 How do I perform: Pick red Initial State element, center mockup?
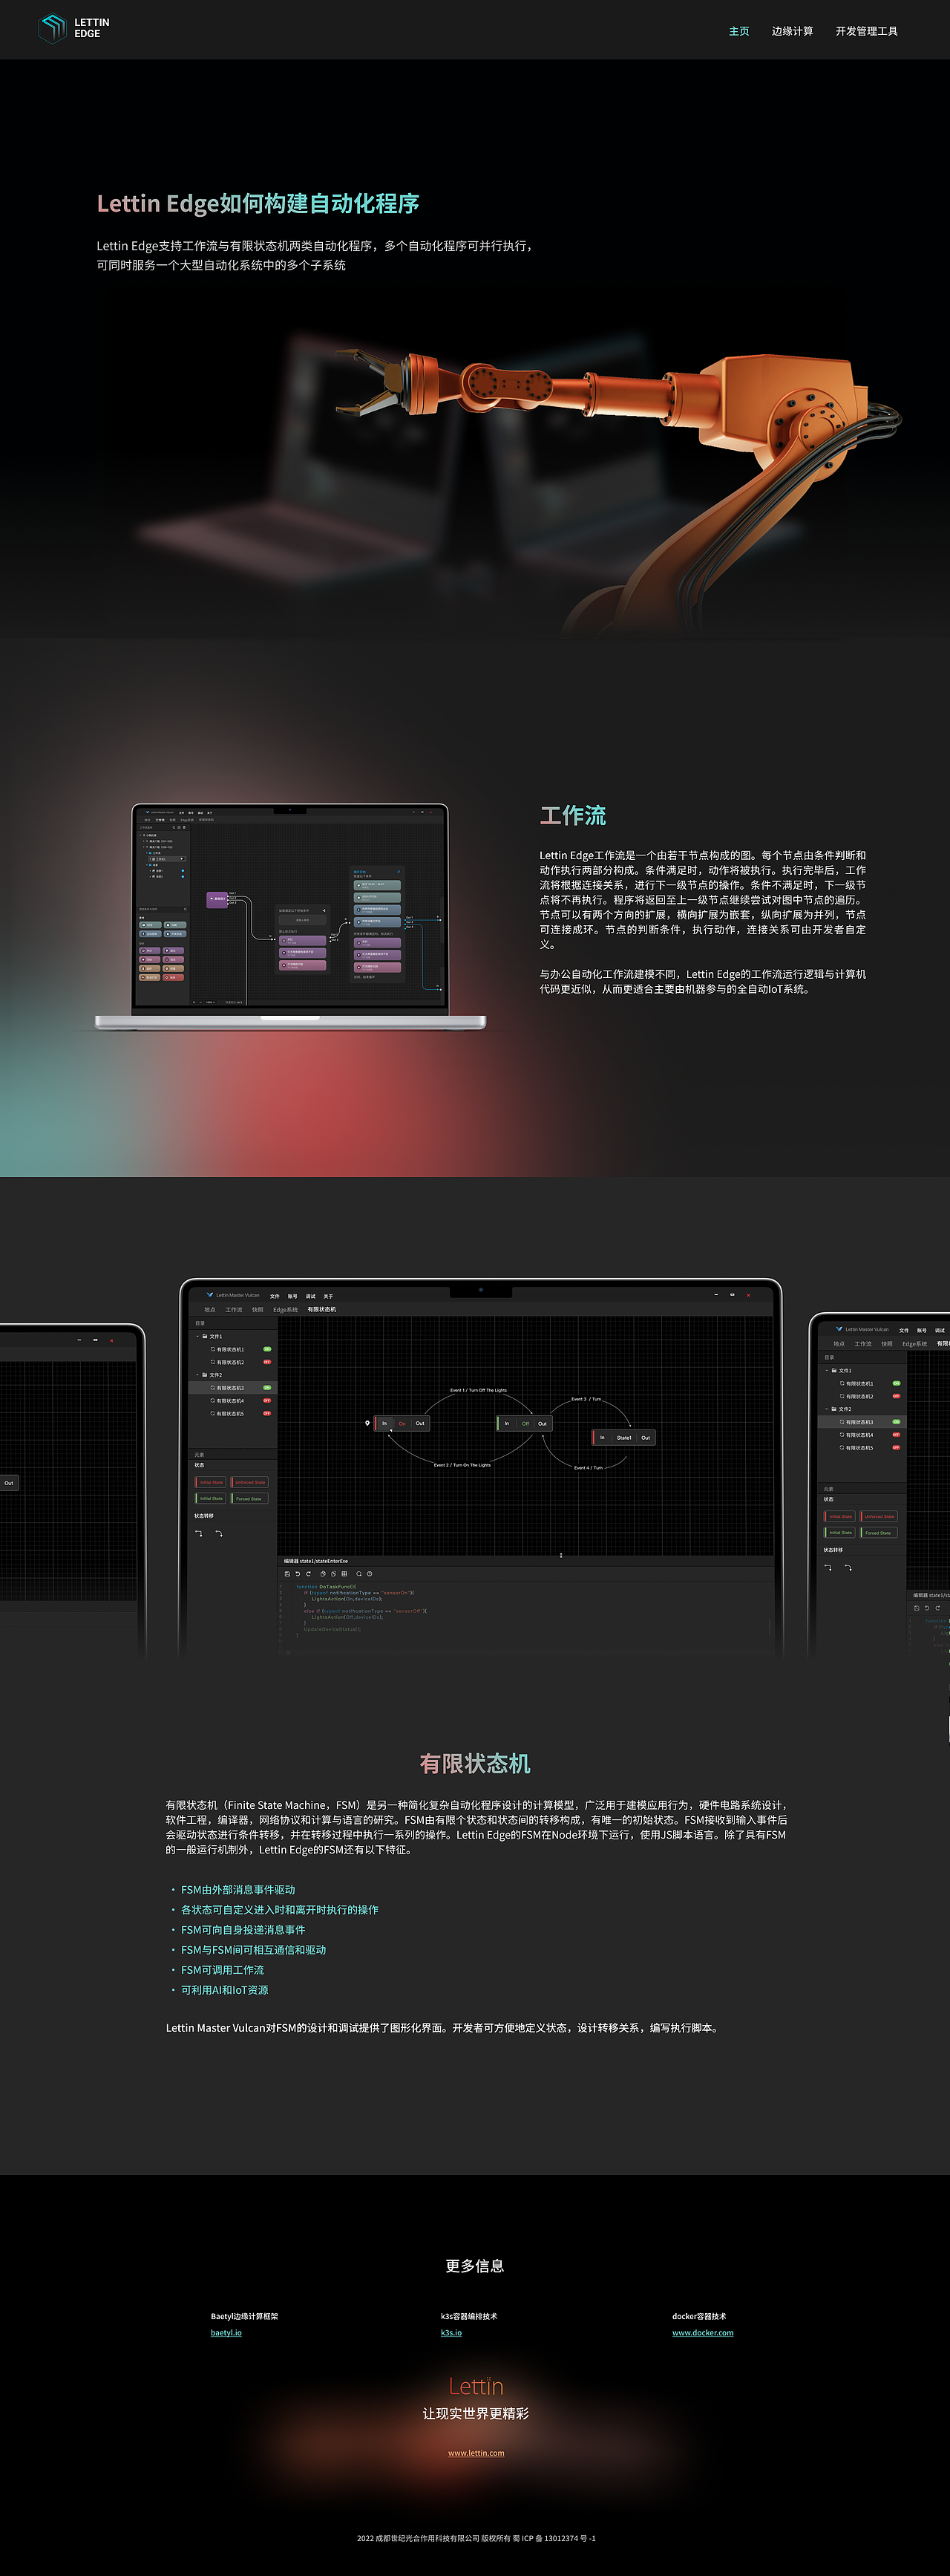click(210, 1482)
